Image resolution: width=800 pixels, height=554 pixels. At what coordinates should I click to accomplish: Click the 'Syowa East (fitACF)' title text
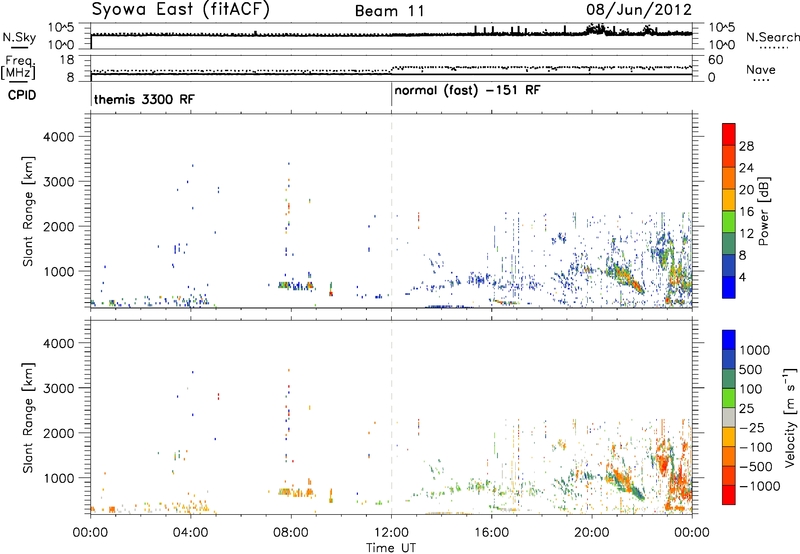(x=180, y=10)
